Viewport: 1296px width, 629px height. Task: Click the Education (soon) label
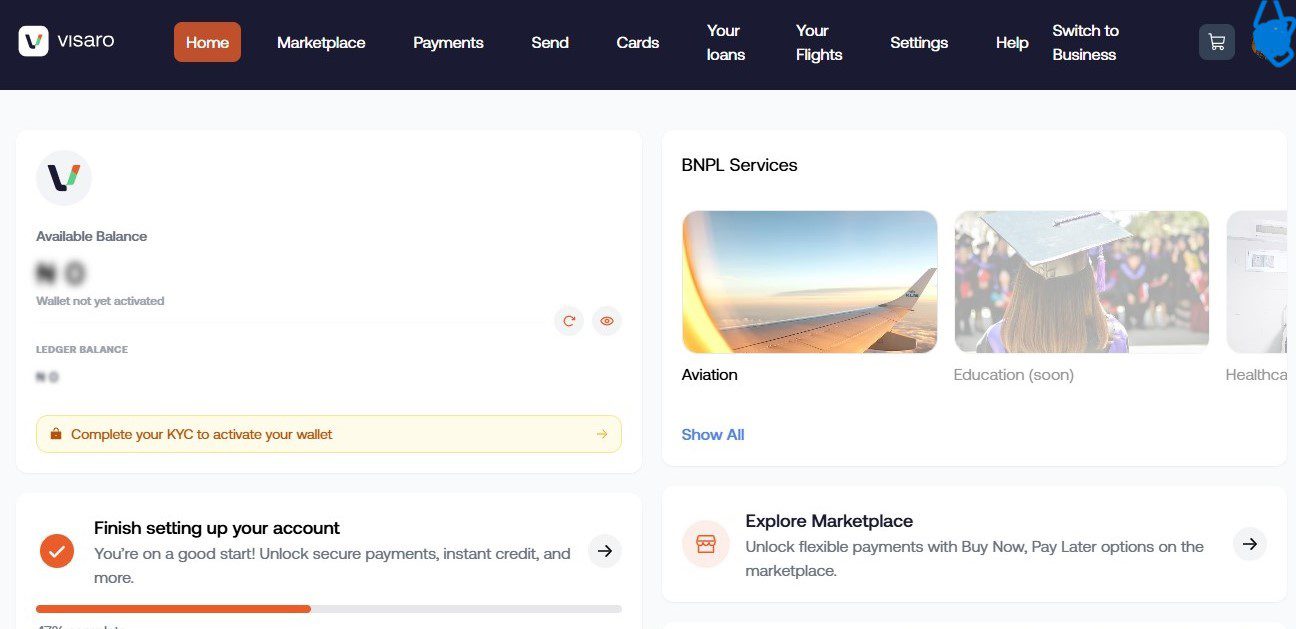pyautogui.click(x=1014, y=375)
